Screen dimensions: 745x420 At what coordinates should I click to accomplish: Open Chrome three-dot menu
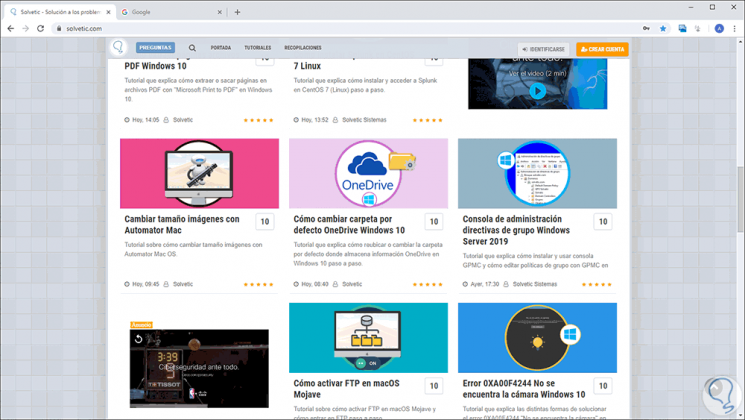(735, 29)
